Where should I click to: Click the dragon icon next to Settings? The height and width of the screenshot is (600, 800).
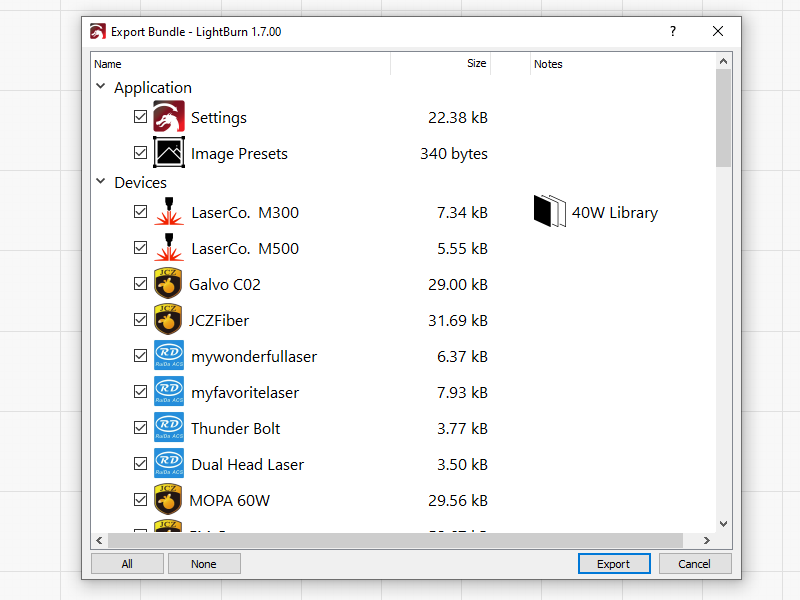(168, 118)
